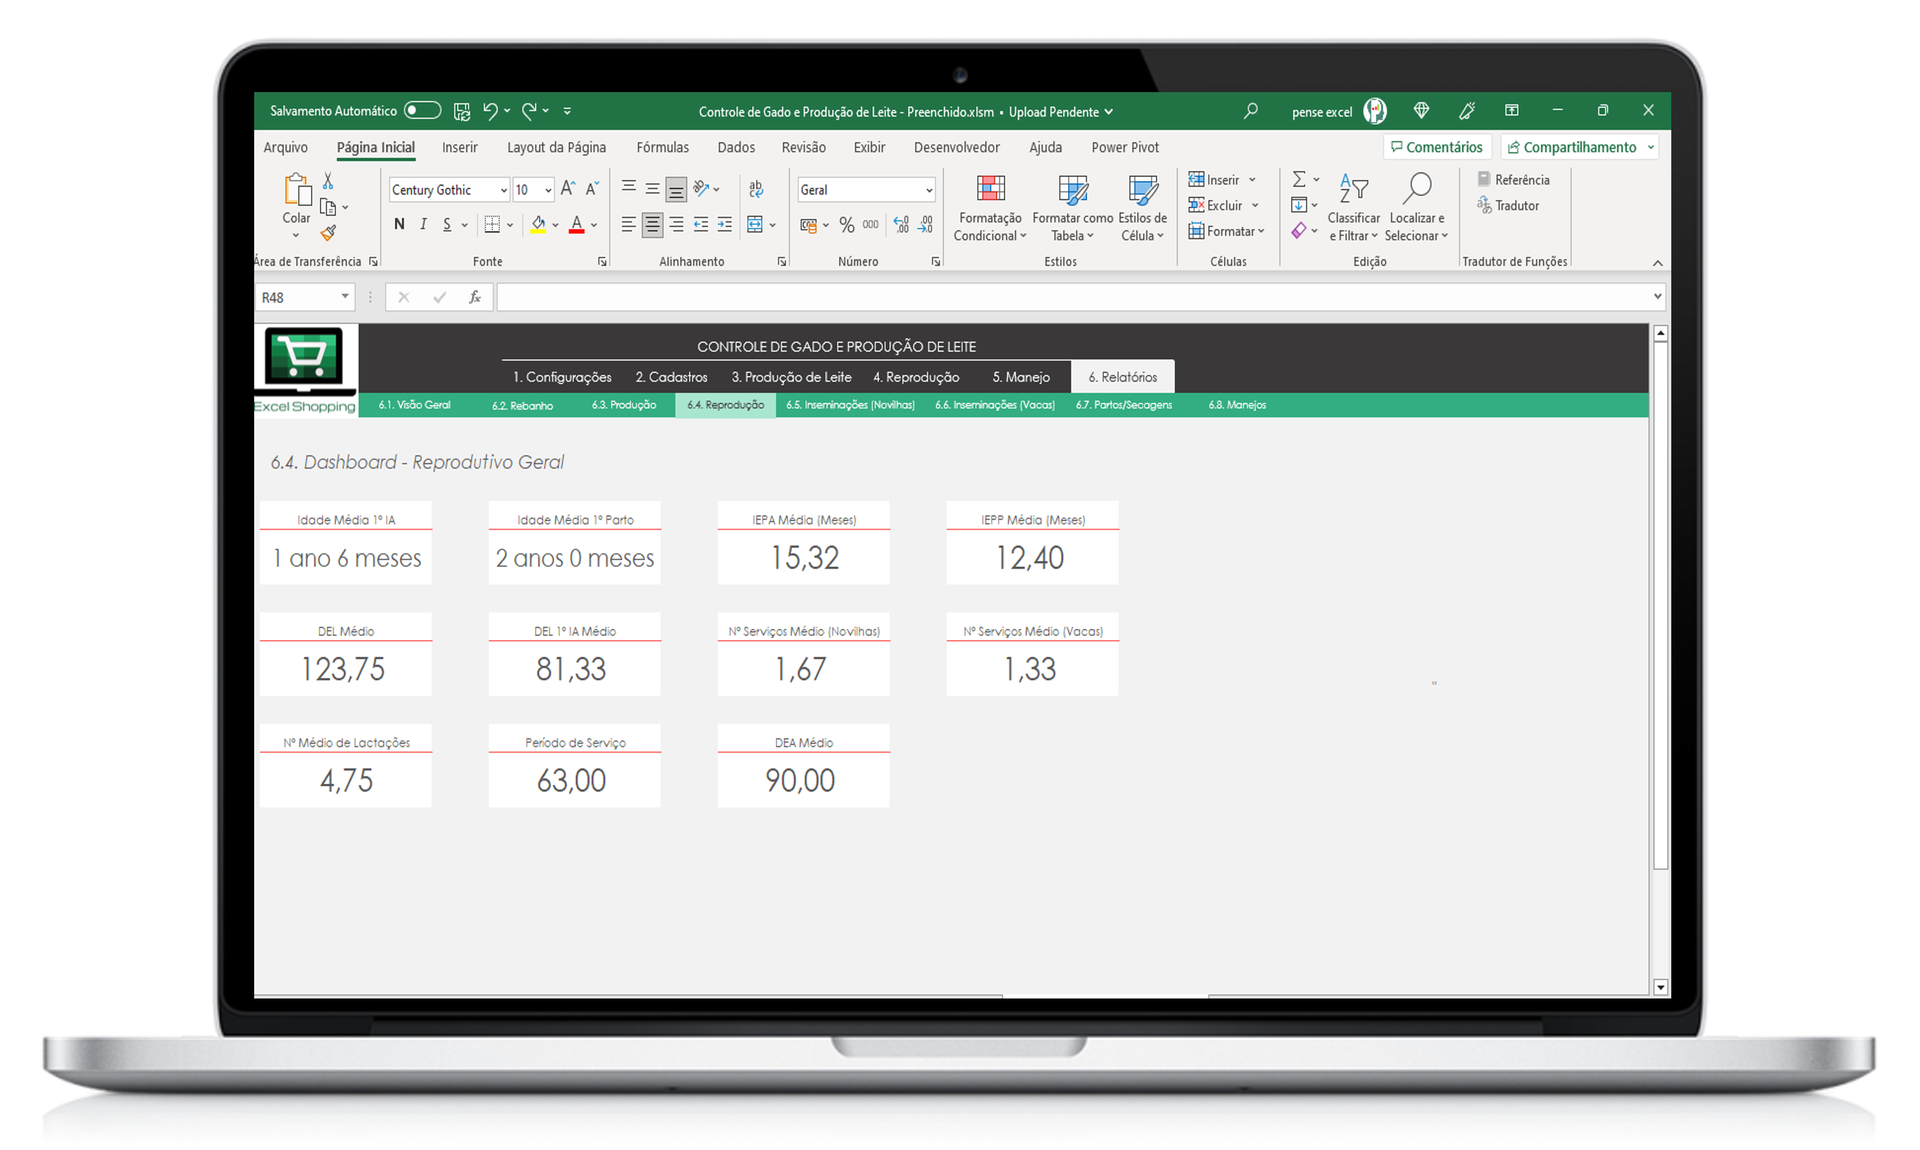Image resolution: width=1920 pixels, height=1150 pixels.
Task: Switch to the Fórmulas ribbon tab
Action: click(662, 147)
